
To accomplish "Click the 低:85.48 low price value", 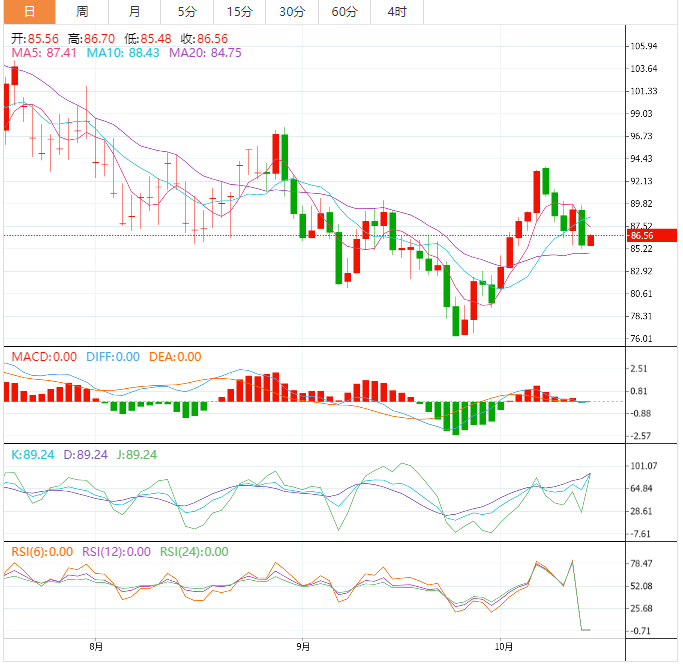I will (x=148, y=39).
